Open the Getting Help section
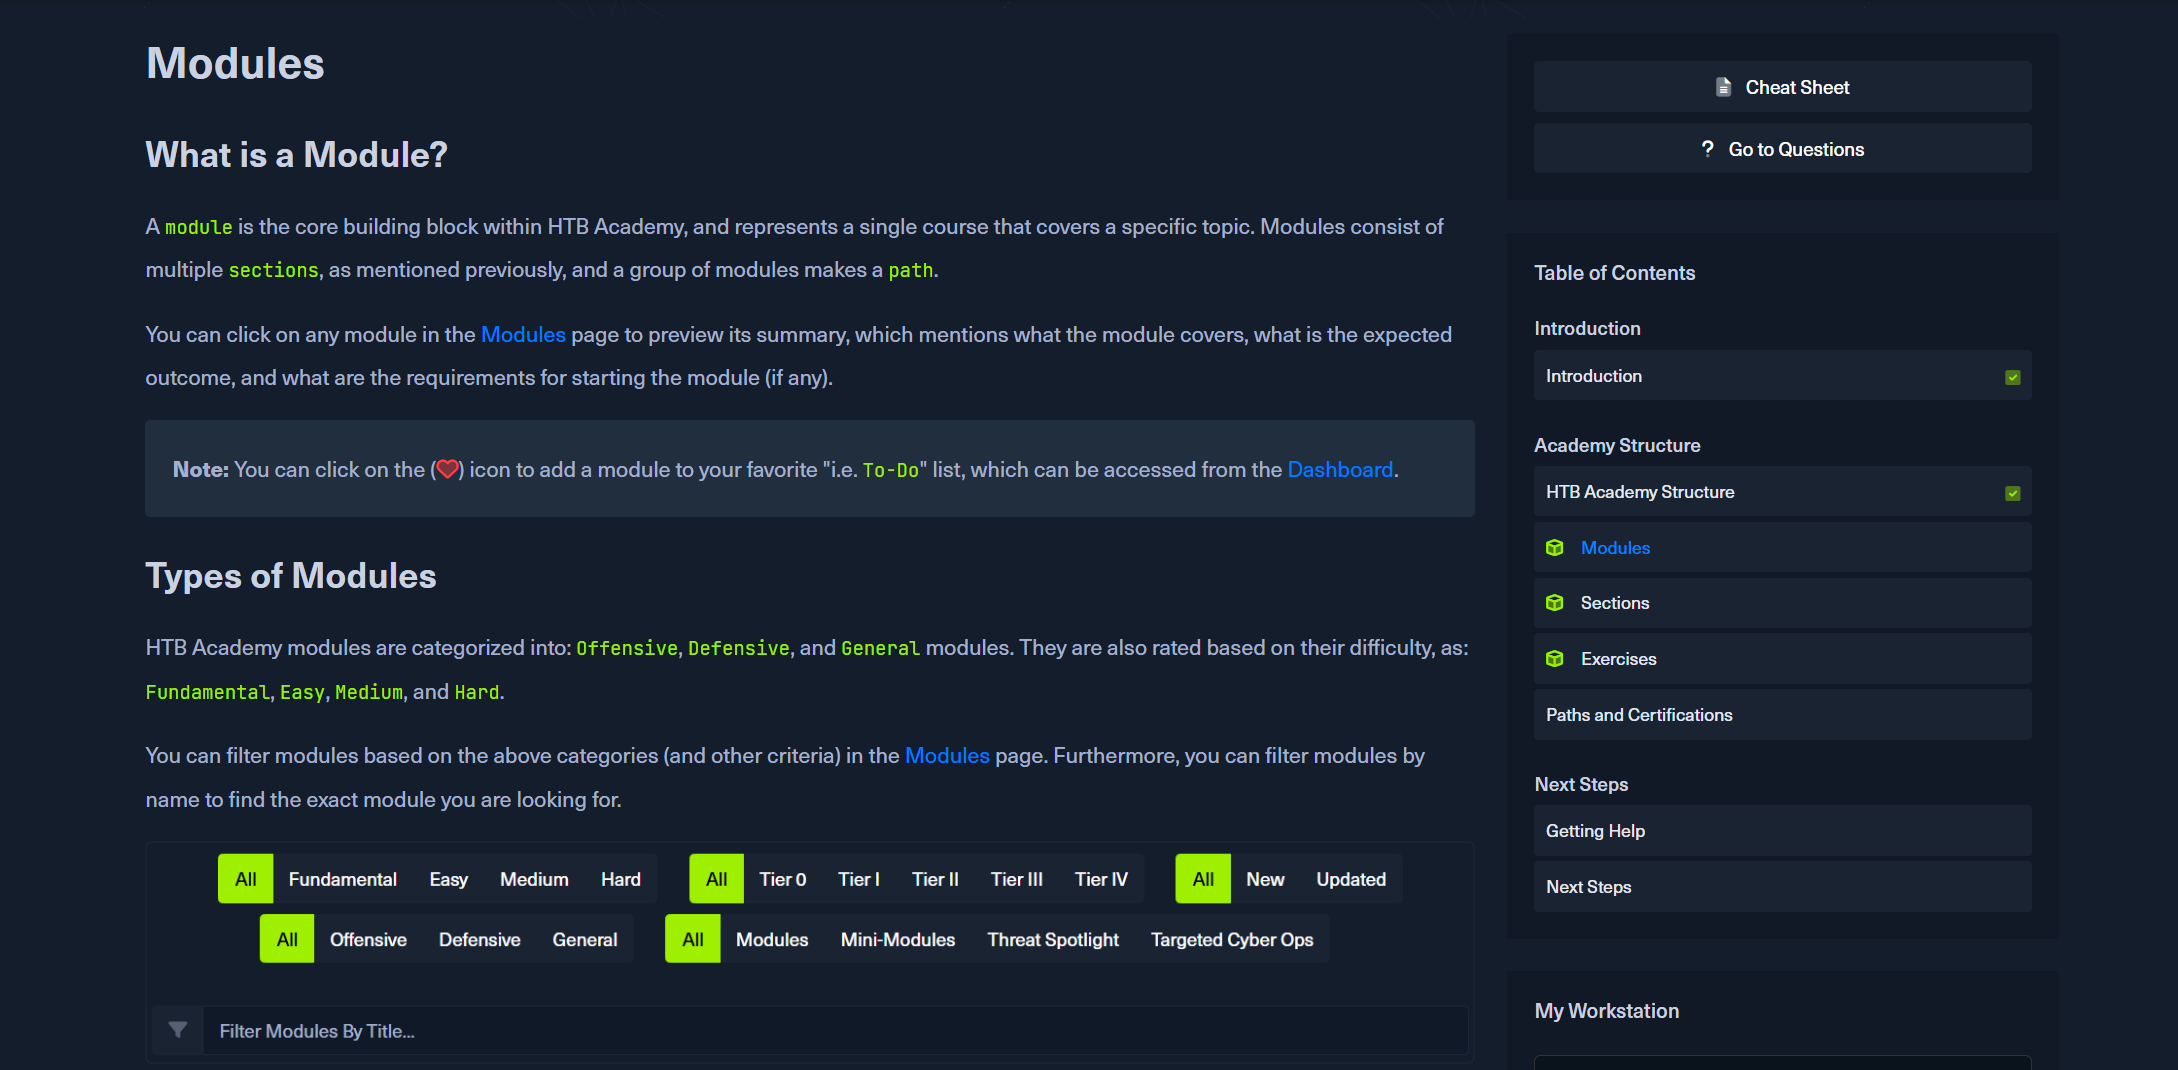 (1782, 831)
